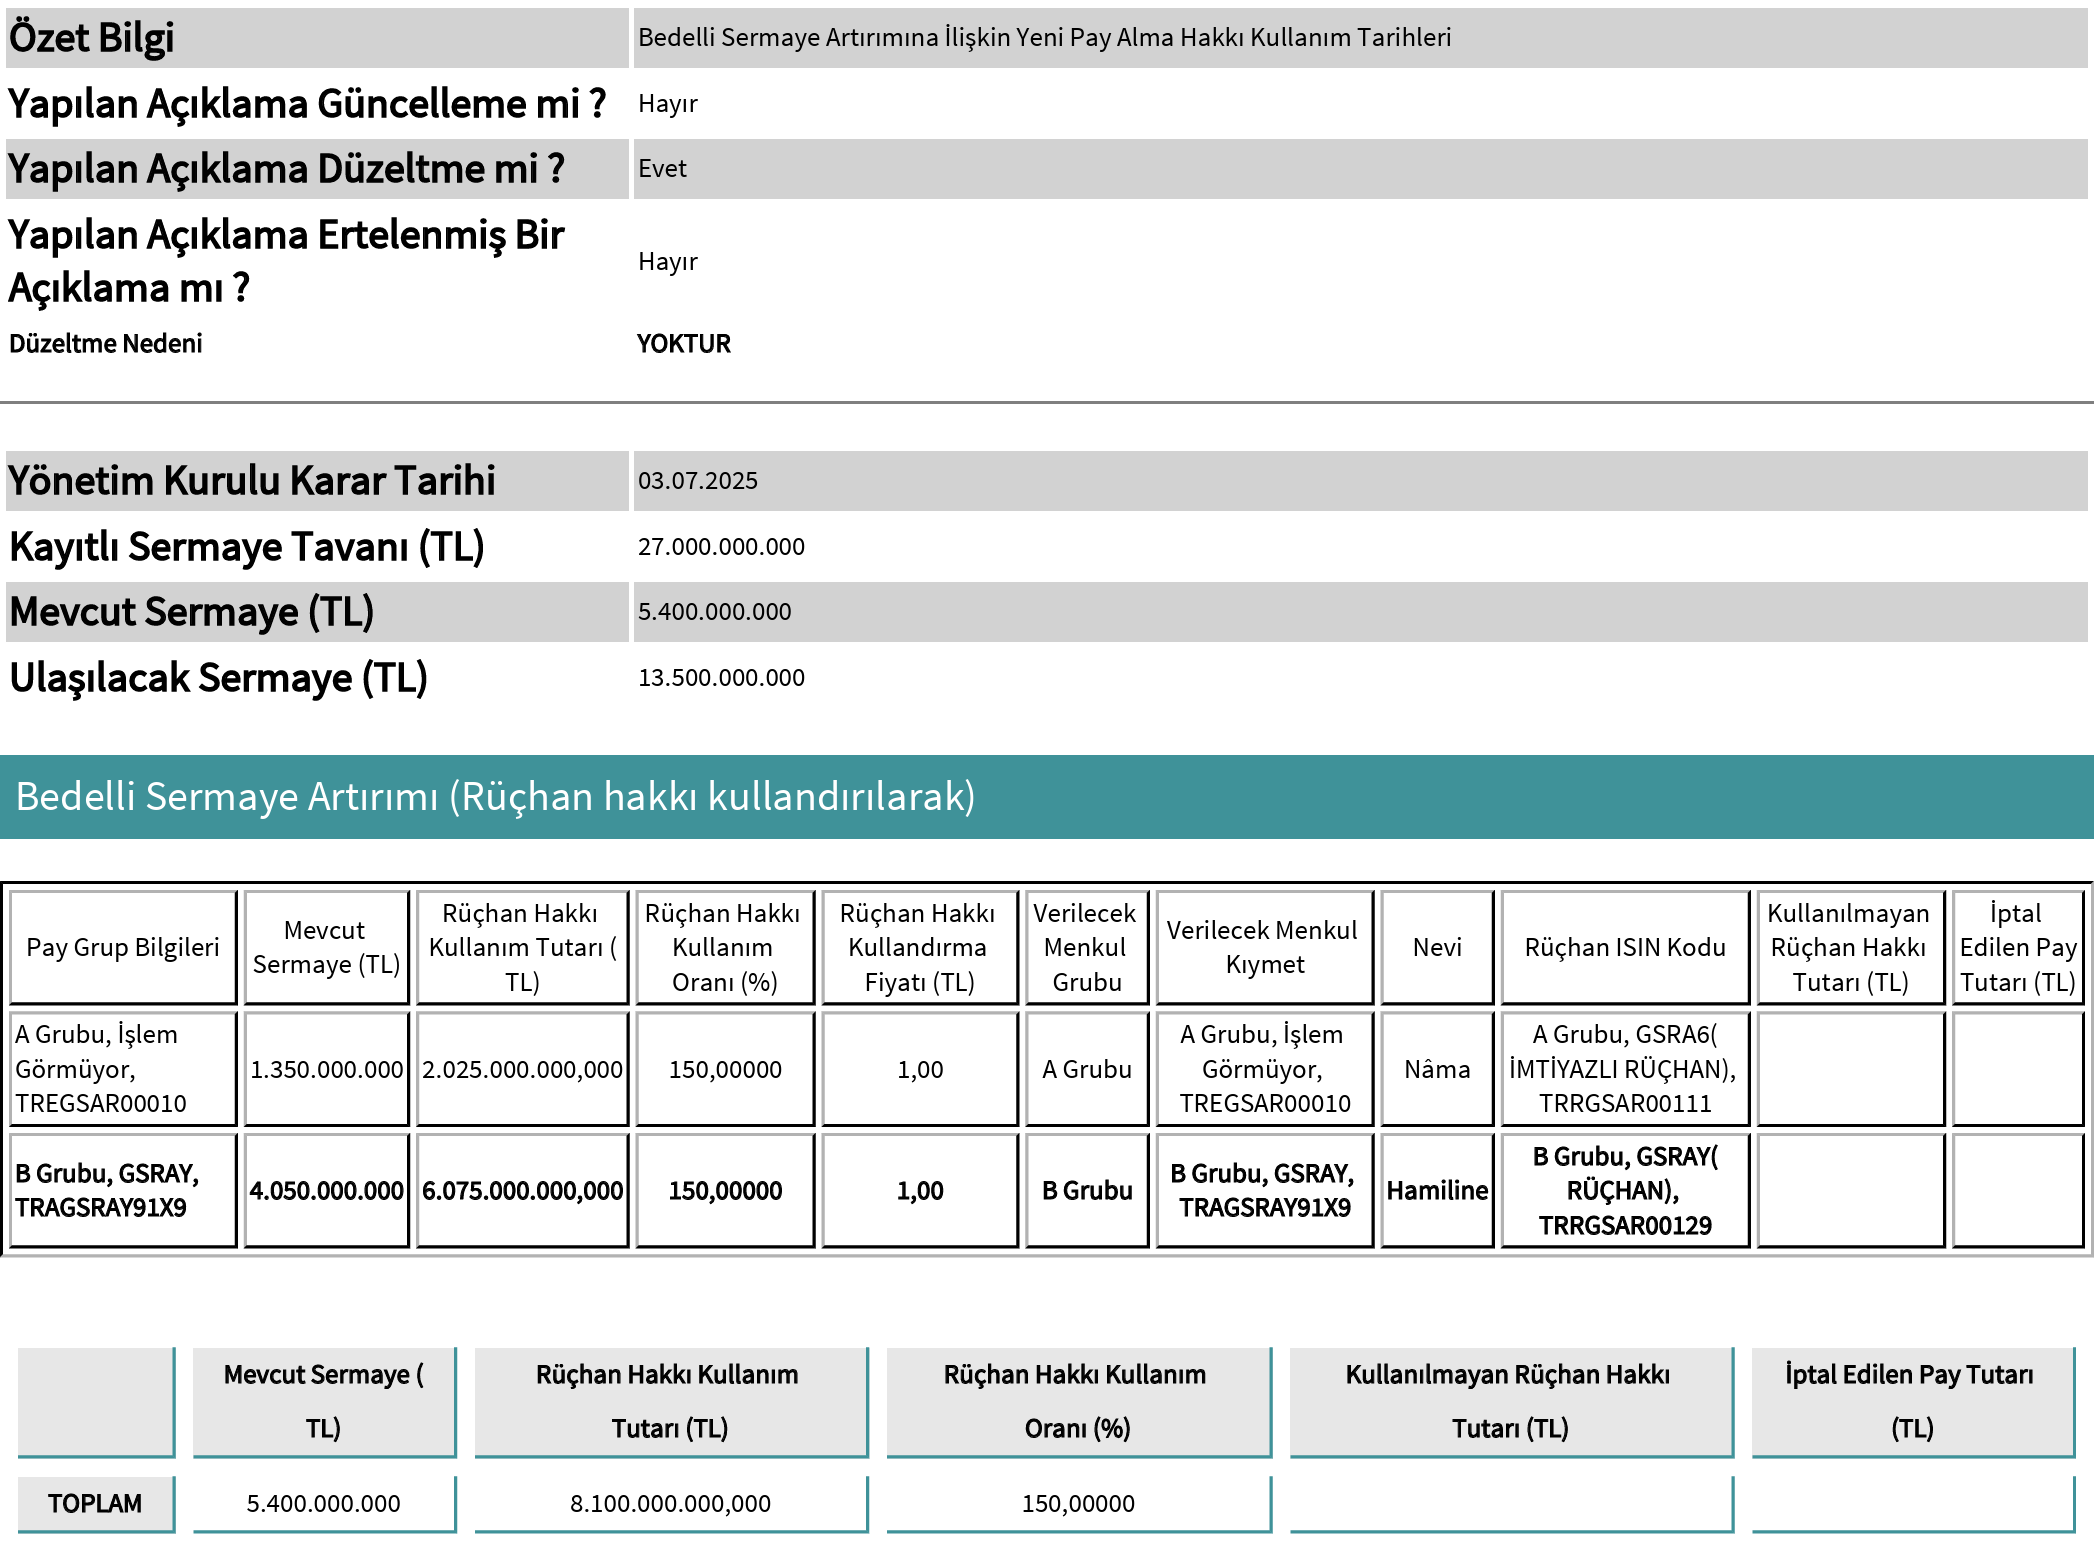Click the 'Düzeltme Nedeni' label
The image size is (2094, 1544).
point(105,344)
